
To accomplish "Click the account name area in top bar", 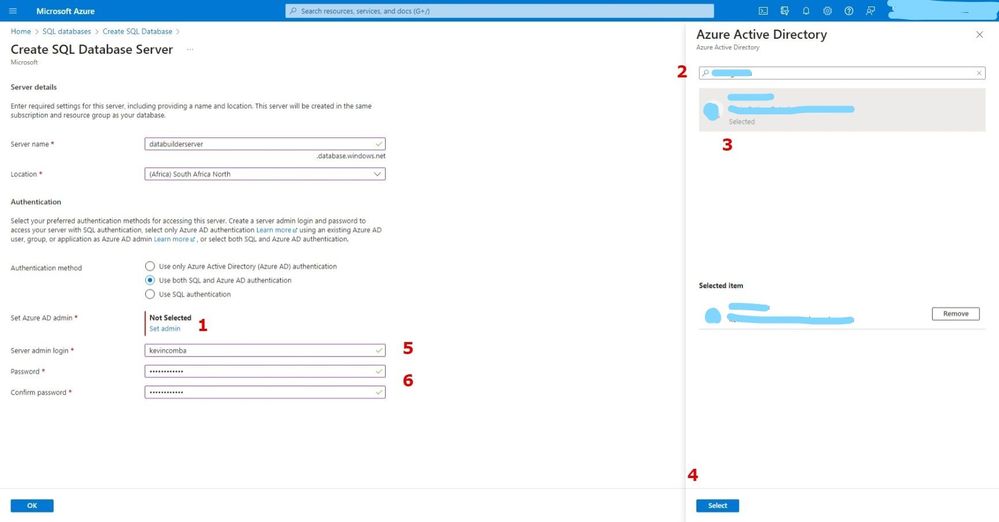I will pos(943,11).
